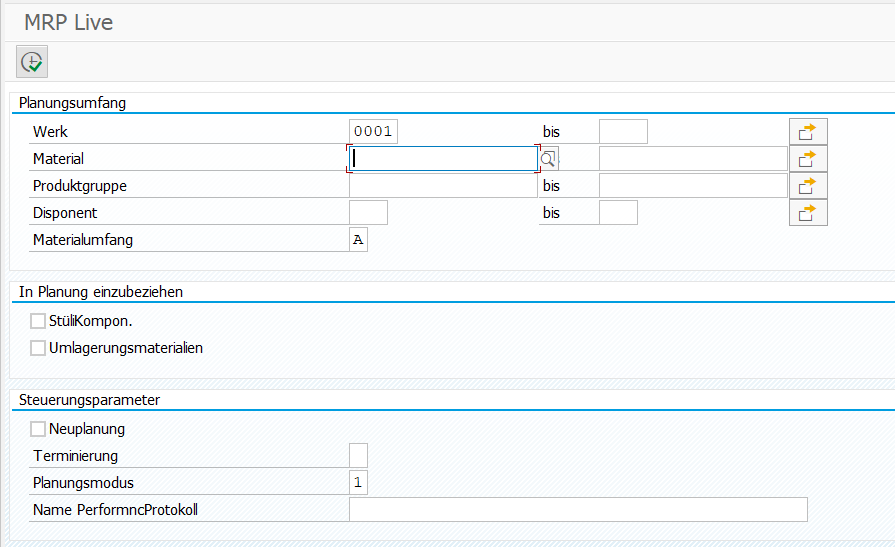
Task: Open the Material search help icon
Action: [x=548, y=159]
